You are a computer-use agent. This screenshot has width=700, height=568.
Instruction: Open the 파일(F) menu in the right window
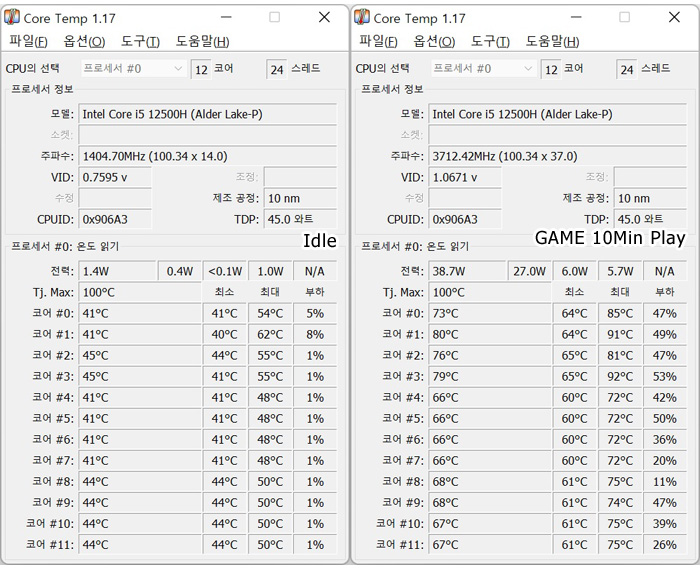pos(377,41)
